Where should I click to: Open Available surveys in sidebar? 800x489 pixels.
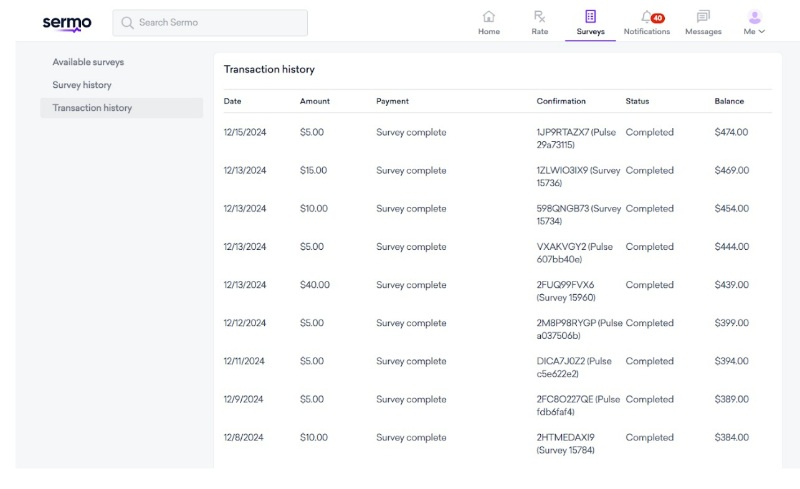(x=88, y=62)
